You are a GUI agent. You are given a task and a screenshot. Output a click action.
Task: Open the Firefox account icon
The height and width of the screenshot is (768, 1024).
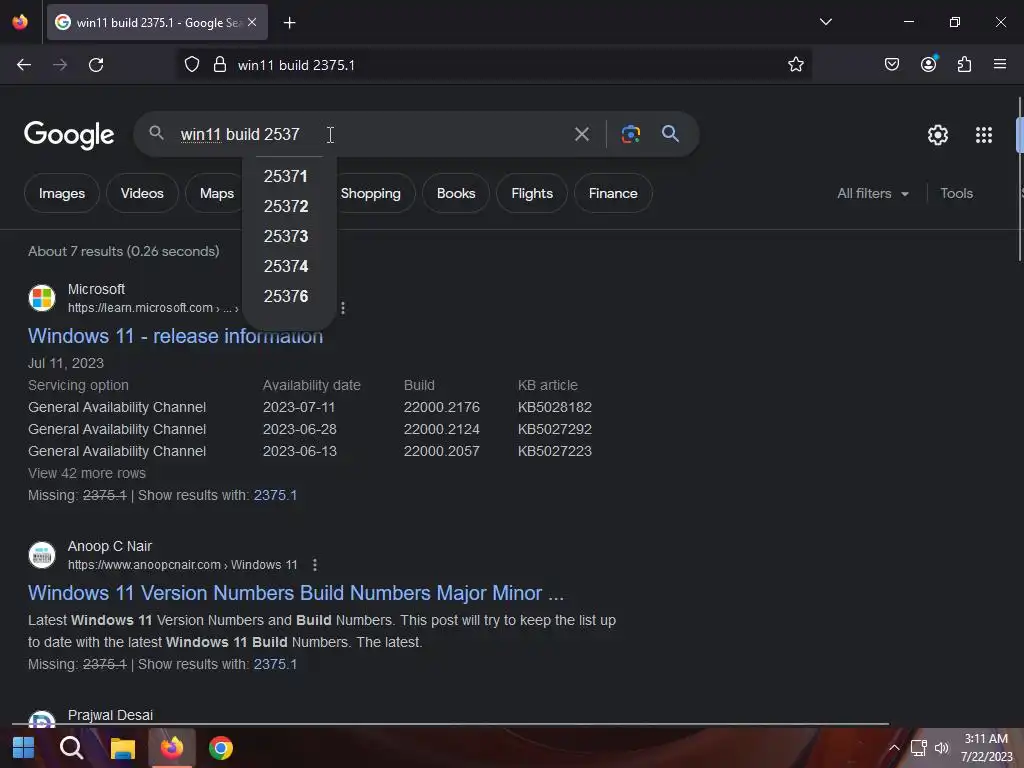click(928, 64)
